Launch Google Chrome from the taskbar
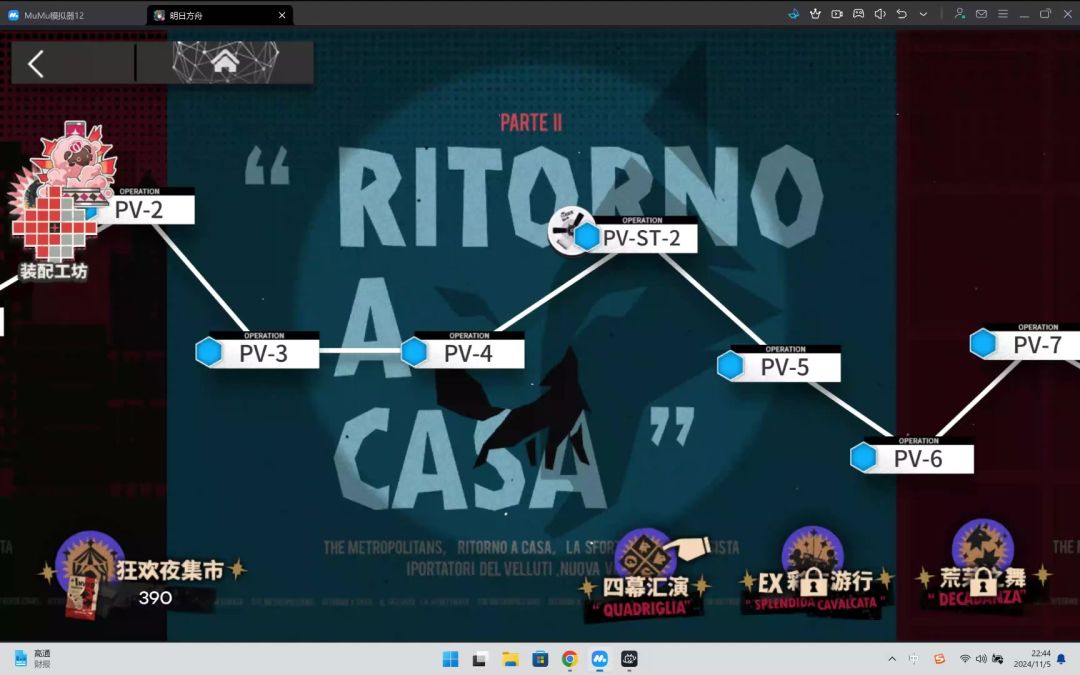 pos(570,659)
